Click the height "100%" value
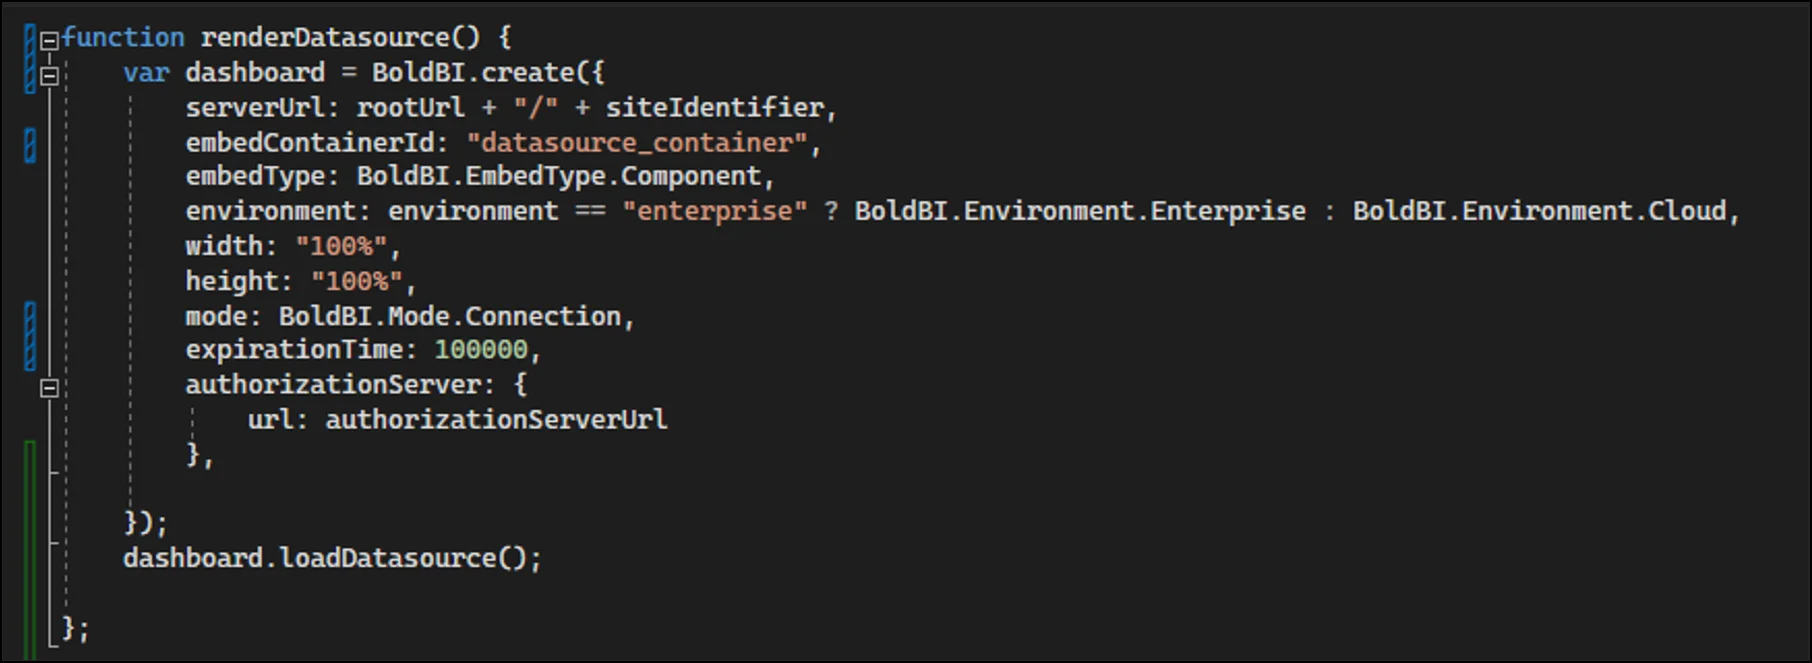This screenshot has height=663, width=1812. 356,282
